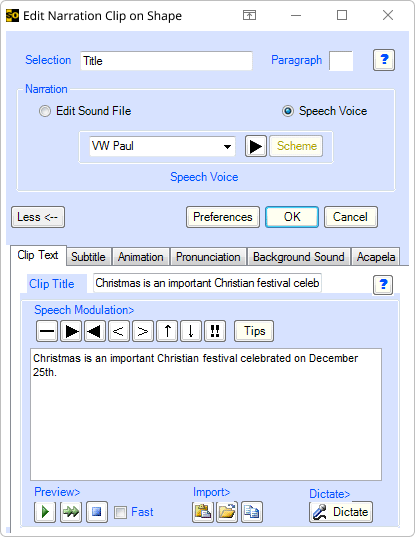Switch to the Clip Text tab
The width and height of the screenshot is (415, 537).
pyautogui.click(x=38, y=255)
